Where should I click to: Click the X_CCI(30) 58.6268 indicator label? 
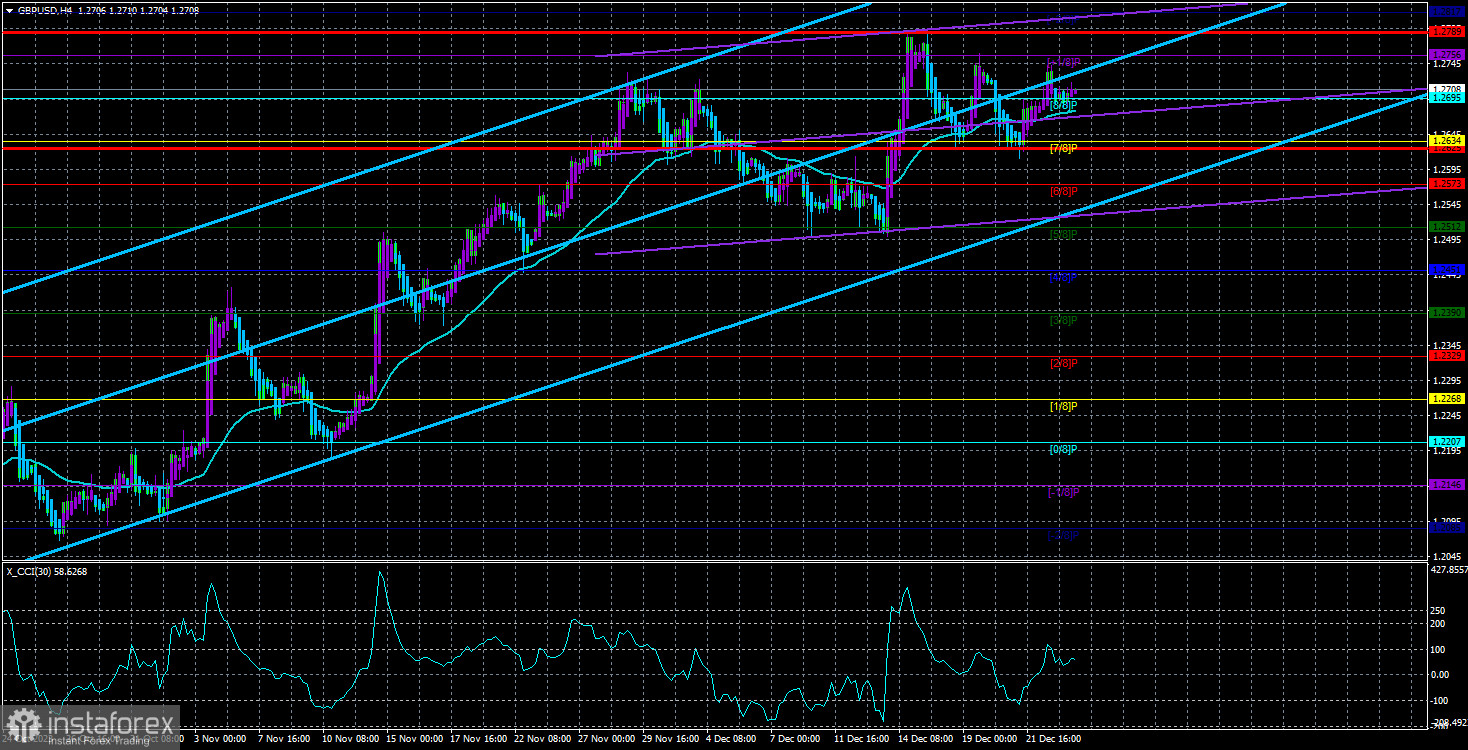point(47,571)
